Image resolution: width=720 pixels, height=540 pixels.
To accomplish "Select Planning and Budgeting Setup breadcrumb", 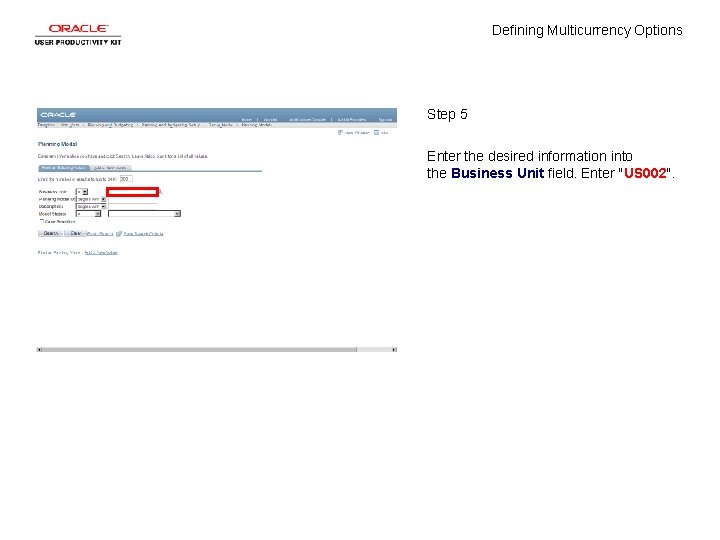I will click(x=171, y=125).
